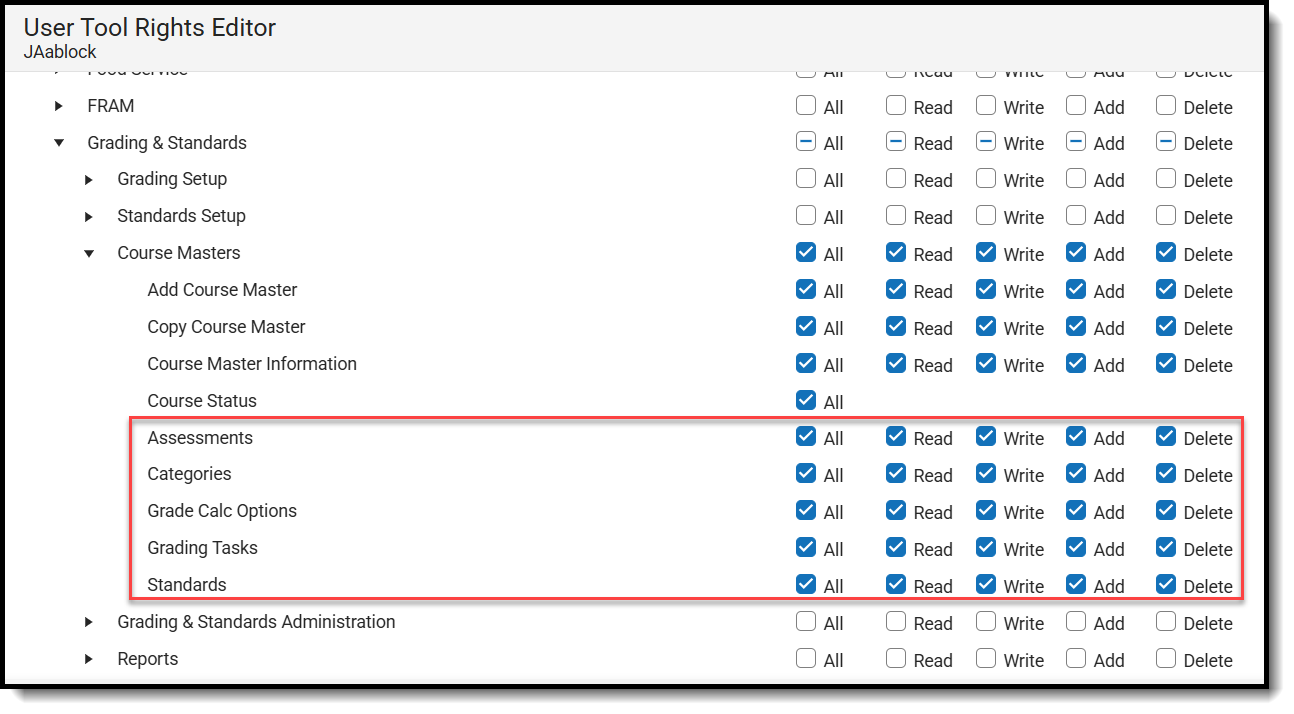The image size is (1294, 714).
Task: Select the Course Master Information row
Action: [x=252, y=364]
